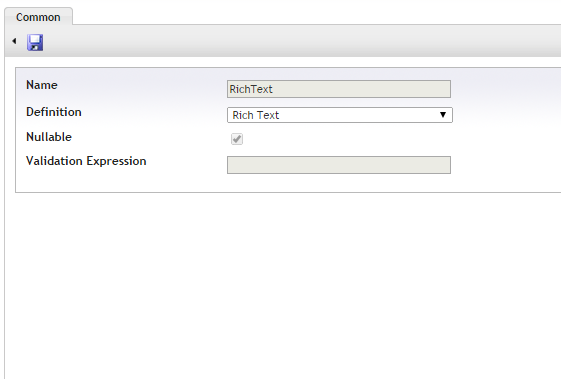The image size is (561, 379).
Task: Click the grey checkmark next to Nullable
Action: 237,139
